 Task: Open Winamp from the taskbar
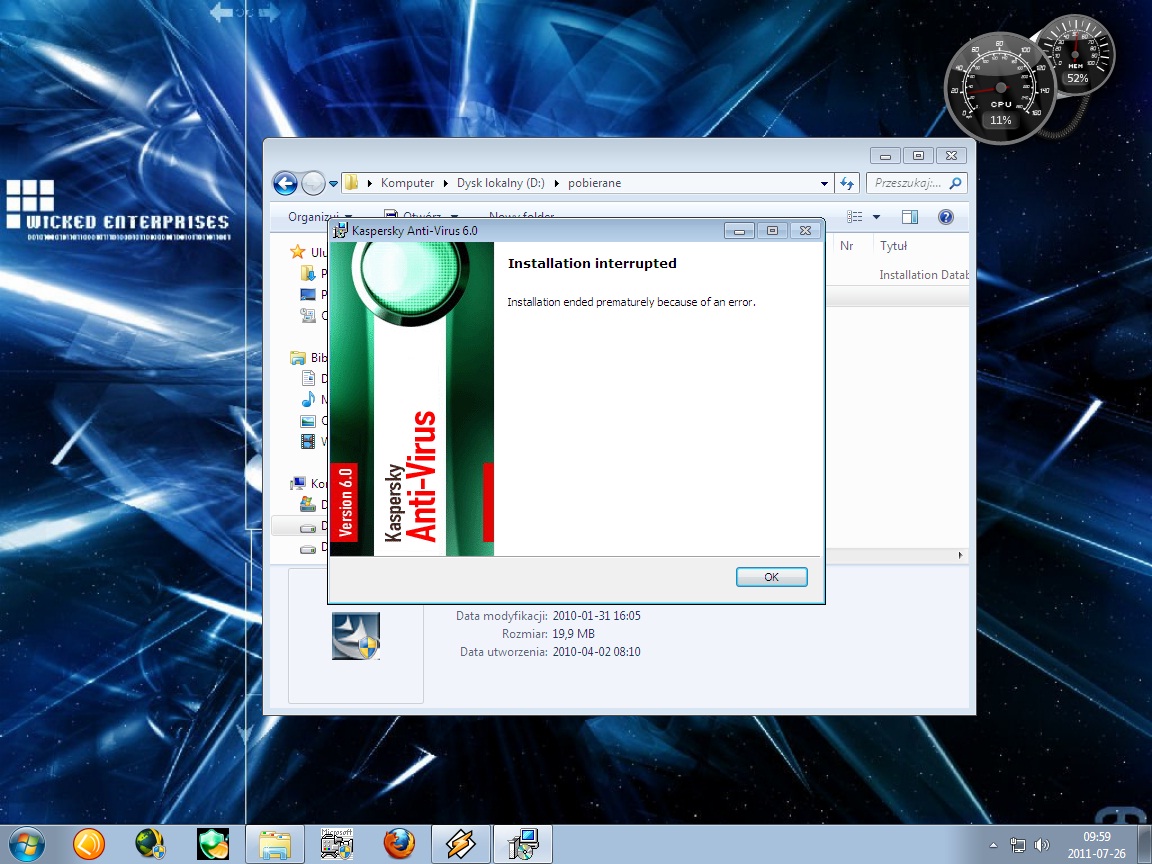(461, 844)
